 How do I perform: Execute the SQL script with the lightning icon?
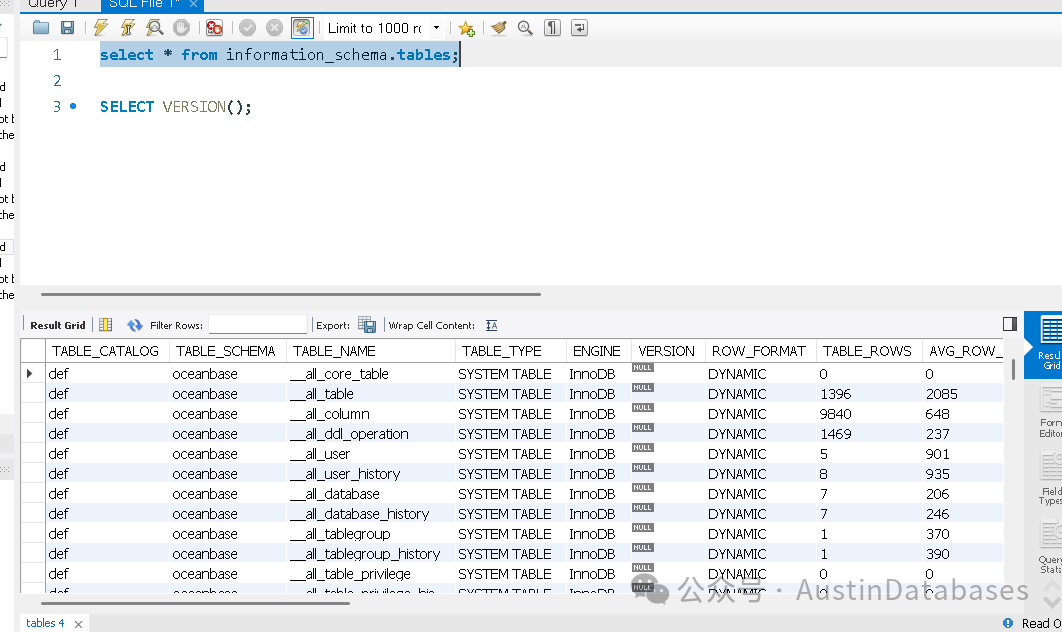(x=99, y=27)
